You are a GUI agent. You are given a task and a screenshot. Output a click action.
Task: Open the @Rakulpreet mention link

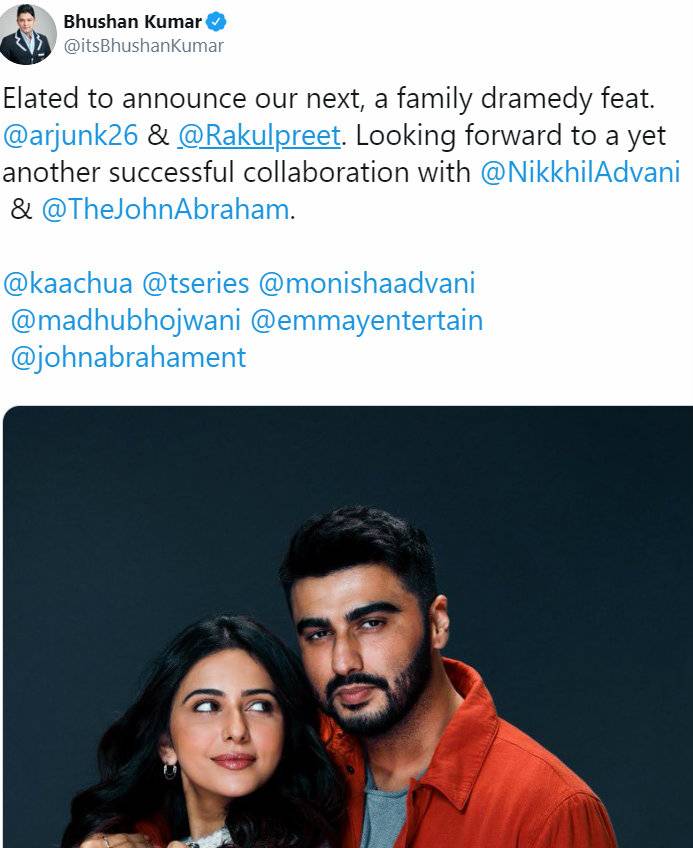pos(258,135)
